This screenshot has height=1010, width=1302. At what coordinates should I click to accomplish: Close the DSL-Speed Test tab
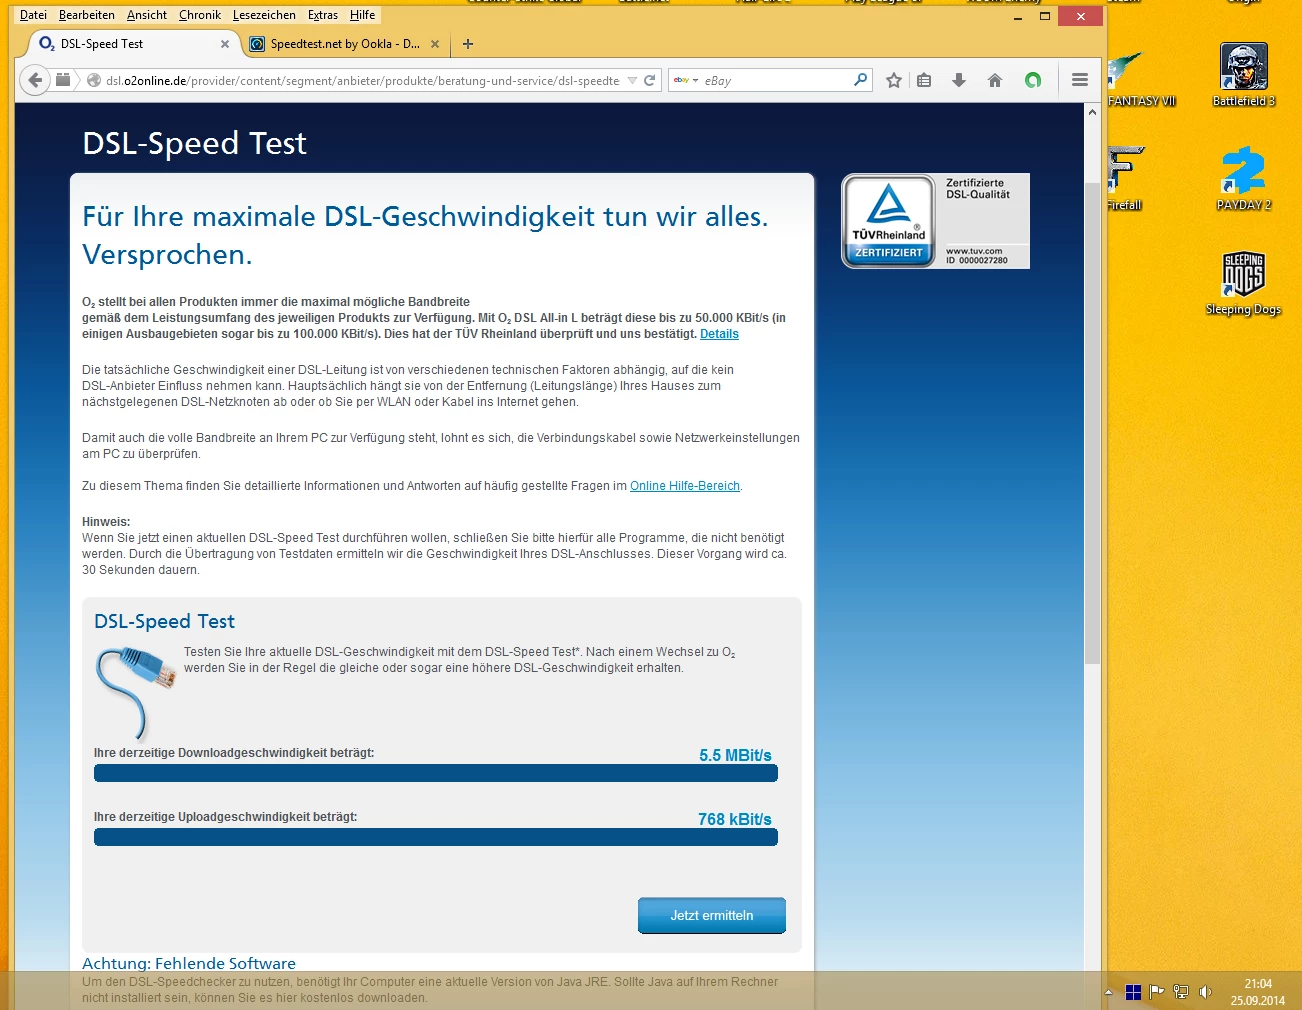pos(225,44)
